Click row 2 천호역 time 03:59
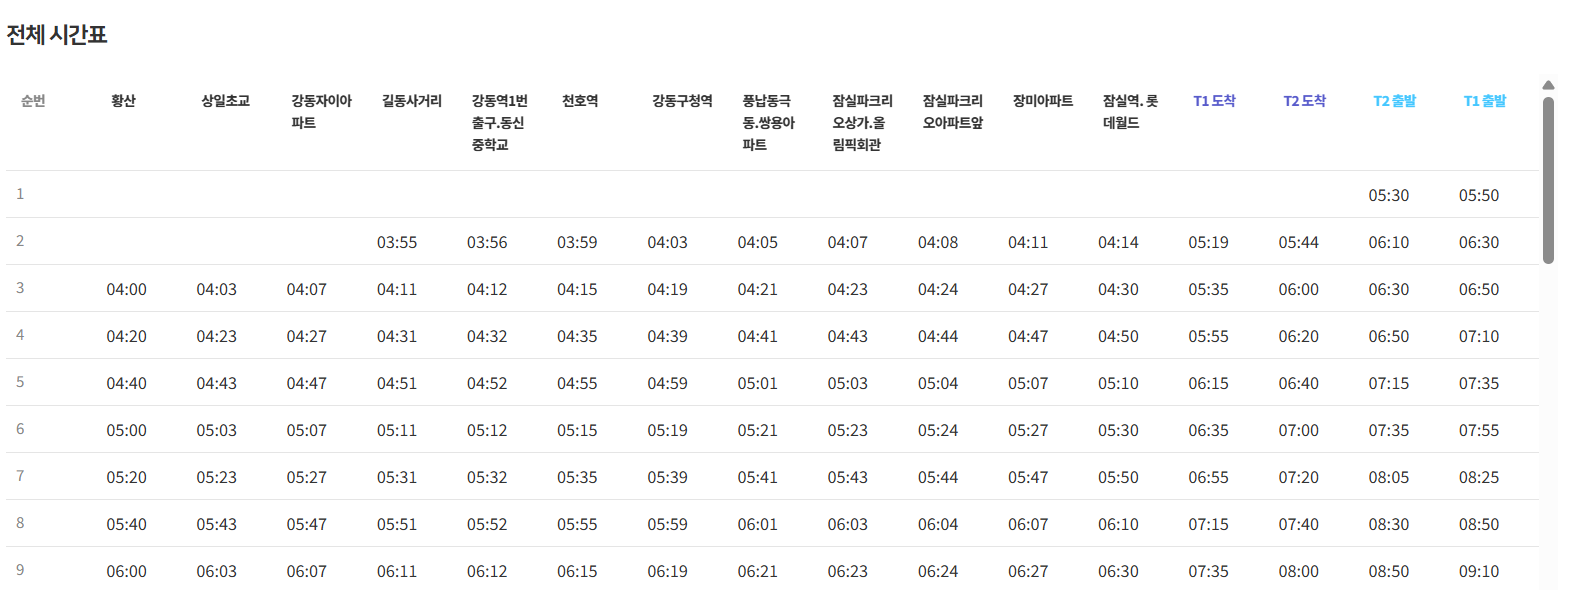Viewport: 1572px width, 590px height. pyautogui.click(x=577, y=243)
